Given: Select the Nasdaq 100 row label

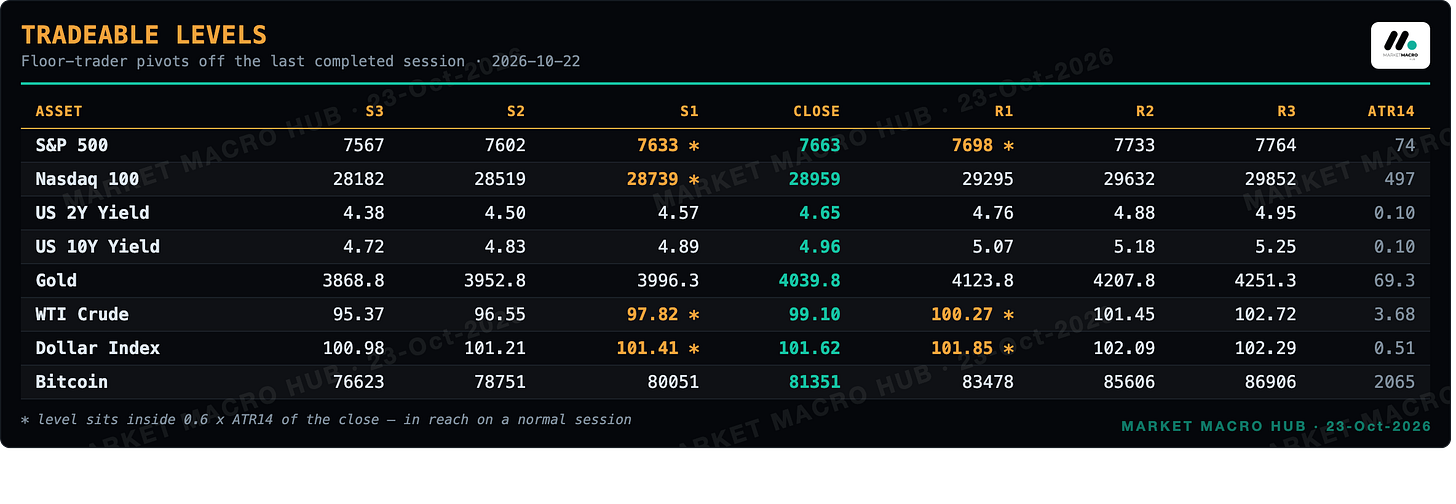Looking at the screenshot, I should [x=87, y=179].
